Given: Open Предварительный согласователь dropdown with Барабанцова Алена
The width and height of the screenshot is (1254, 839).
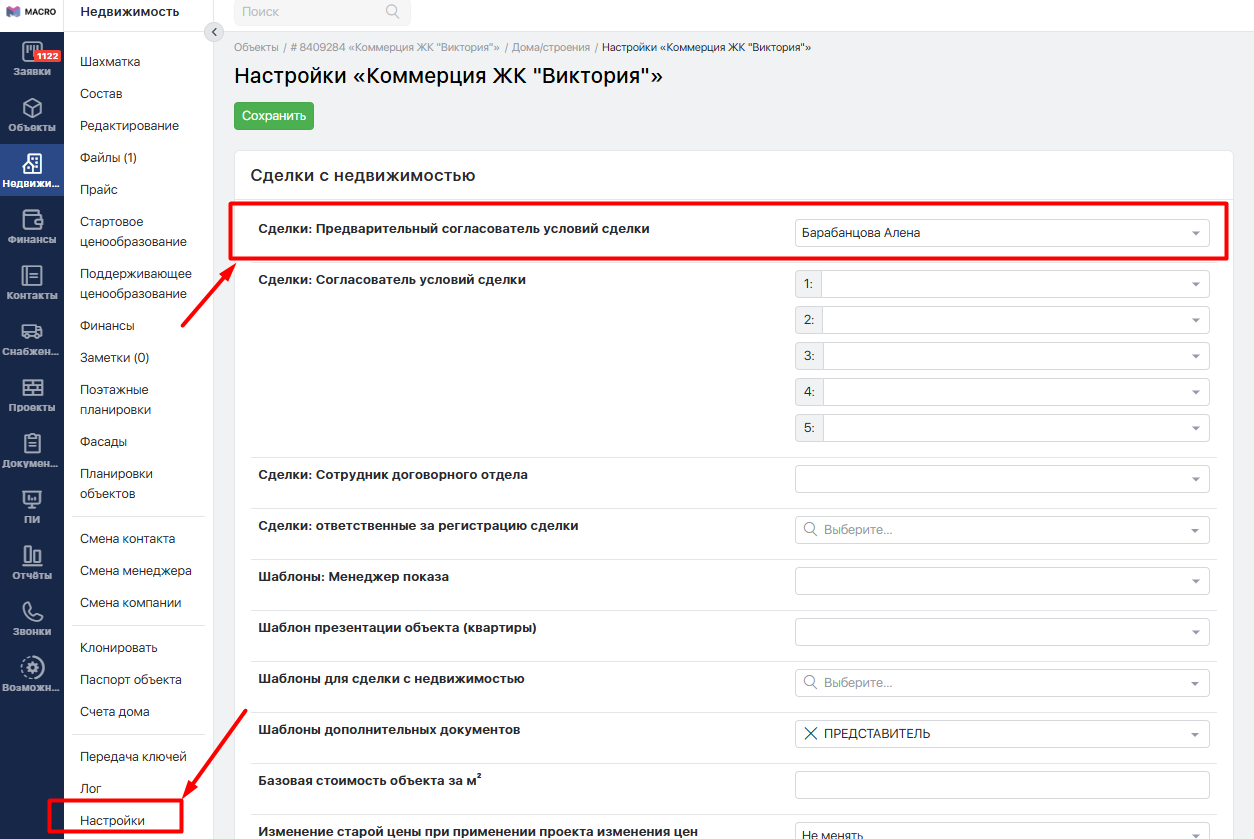Looking at the screenshot, I should click(1001, 233).
